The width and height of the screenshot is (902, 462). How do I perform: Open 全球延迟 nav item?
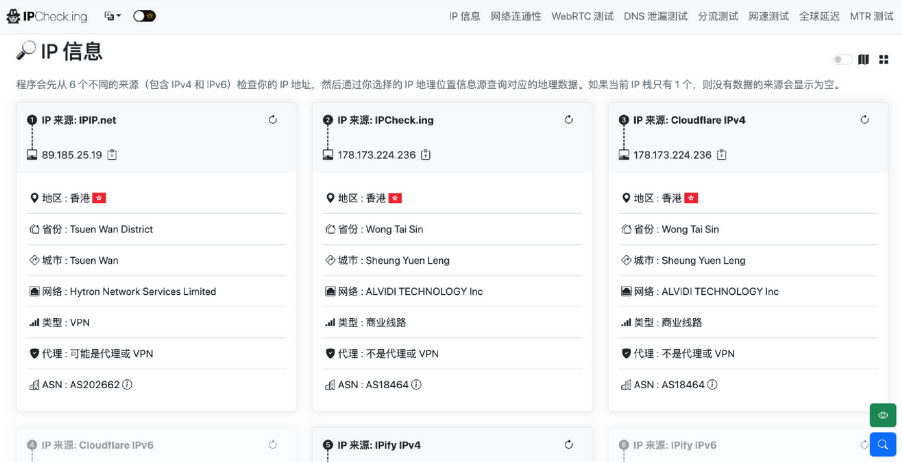click(x=819, y=16)
